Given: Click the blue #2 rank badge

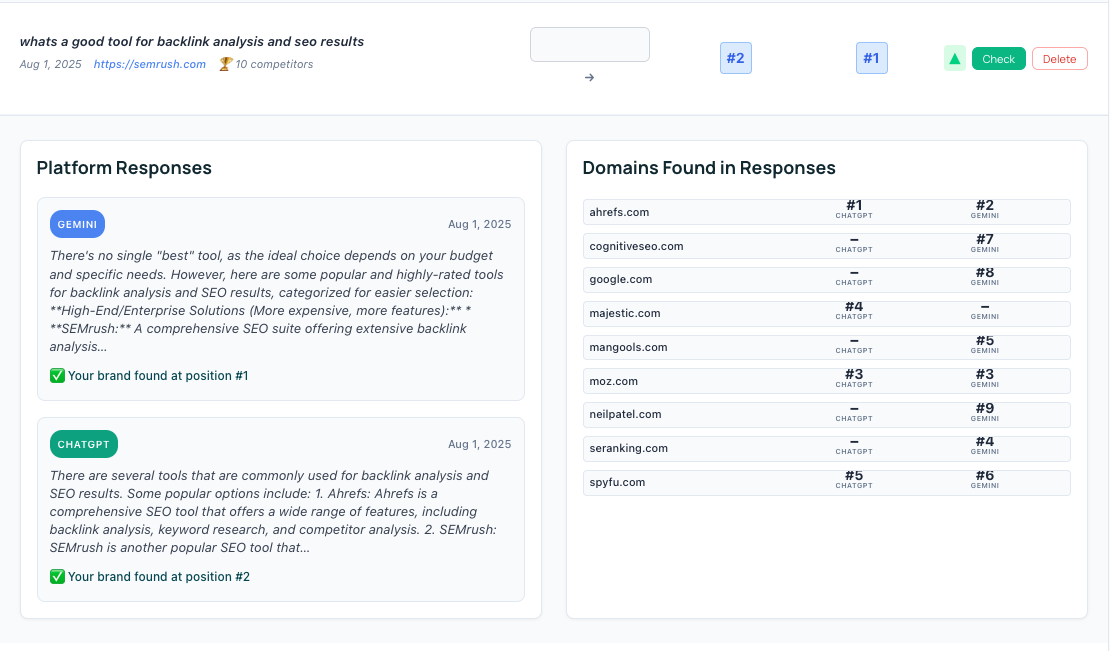Looking at the screenshot, I should pyautogui.click(x=735, y=58).
